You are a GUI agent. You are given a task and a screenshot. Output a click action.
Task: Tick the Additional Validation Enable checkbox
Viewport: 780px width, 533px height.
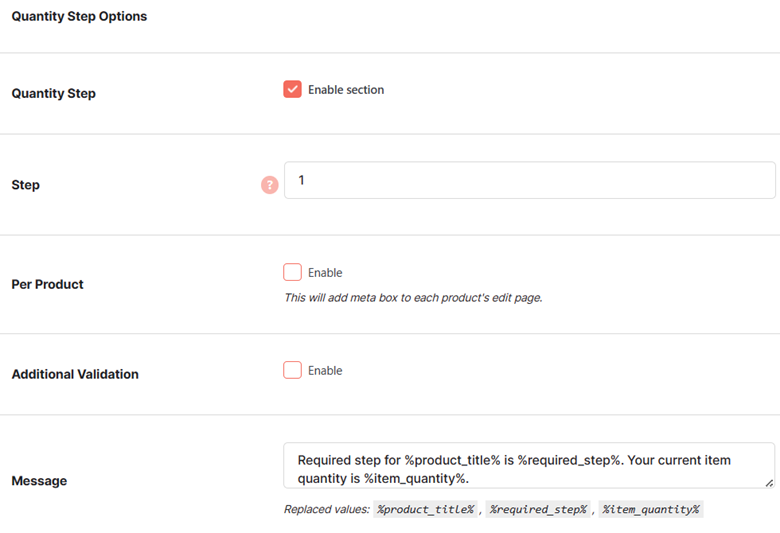coord(292,370)
